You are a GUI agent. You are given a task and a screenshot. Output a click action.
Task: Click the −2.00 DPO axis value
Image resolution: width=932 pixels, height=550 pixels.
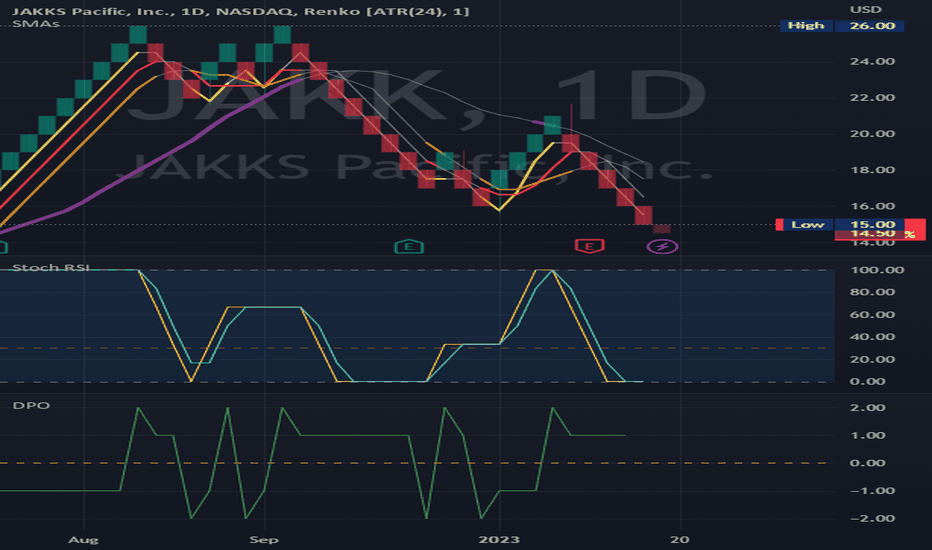click(x=872, y=518)
